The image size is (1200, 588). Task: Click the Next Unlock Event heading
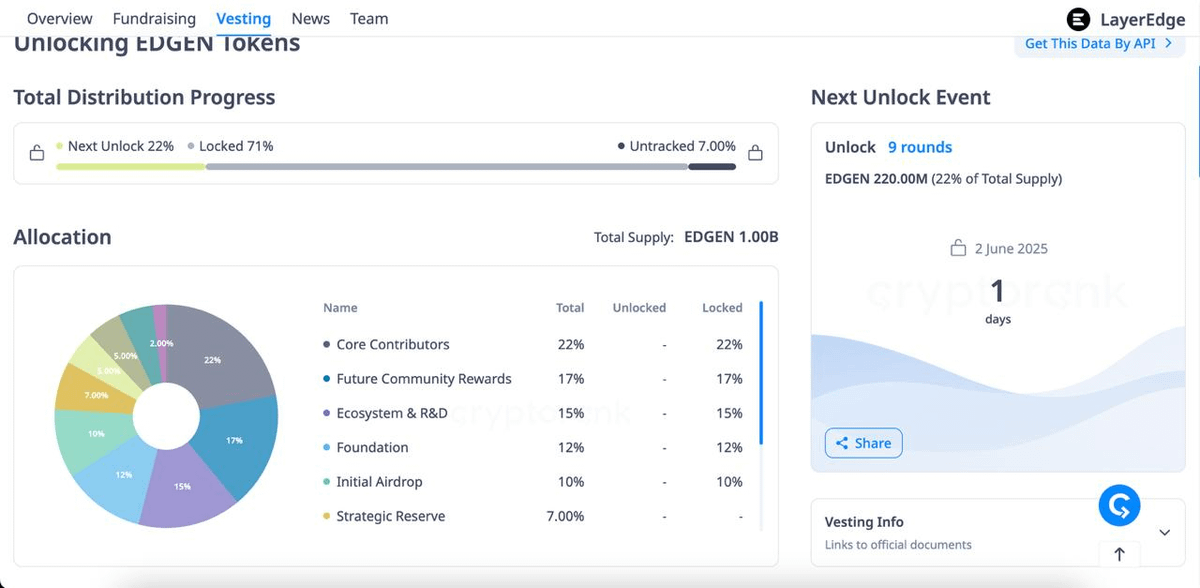coord(900,97)
